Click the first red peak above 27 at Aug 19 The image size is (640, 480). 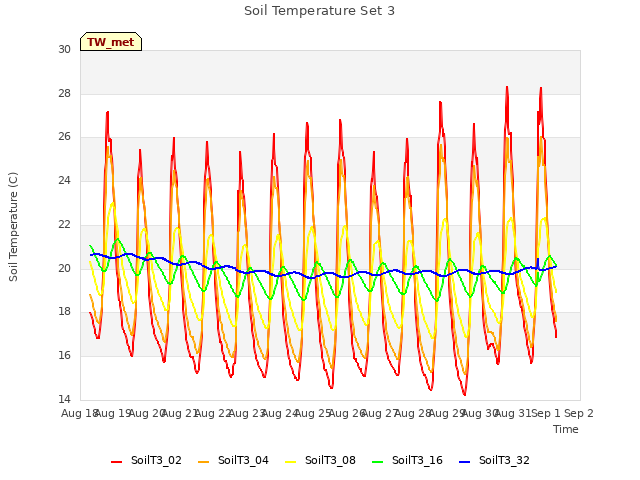pos(107,112)
